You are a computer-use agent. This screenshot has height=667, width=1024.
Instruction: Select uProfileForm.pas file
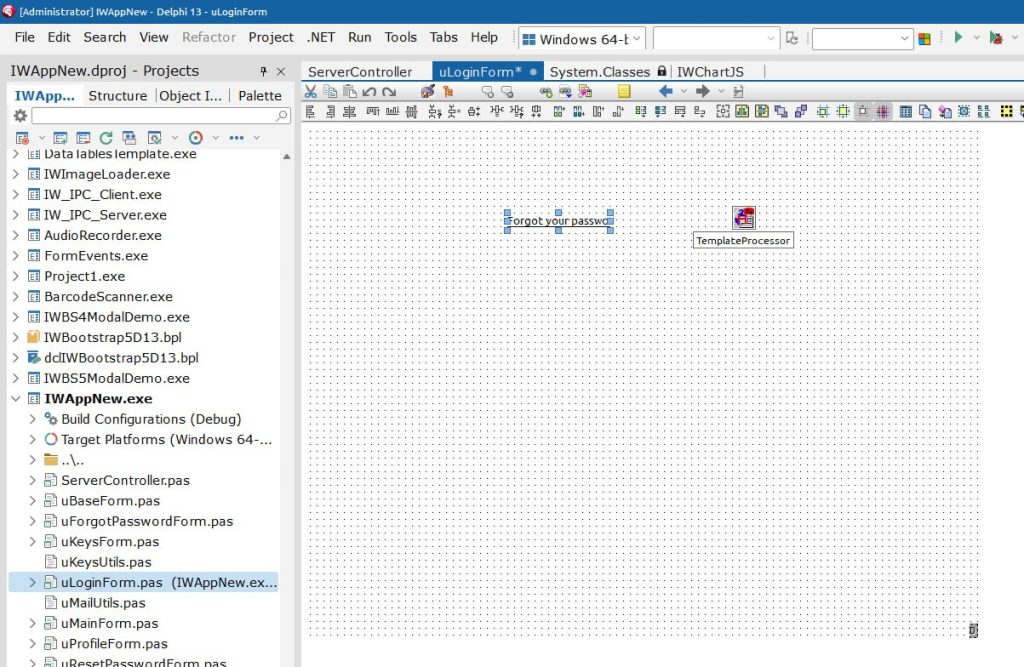114,643
